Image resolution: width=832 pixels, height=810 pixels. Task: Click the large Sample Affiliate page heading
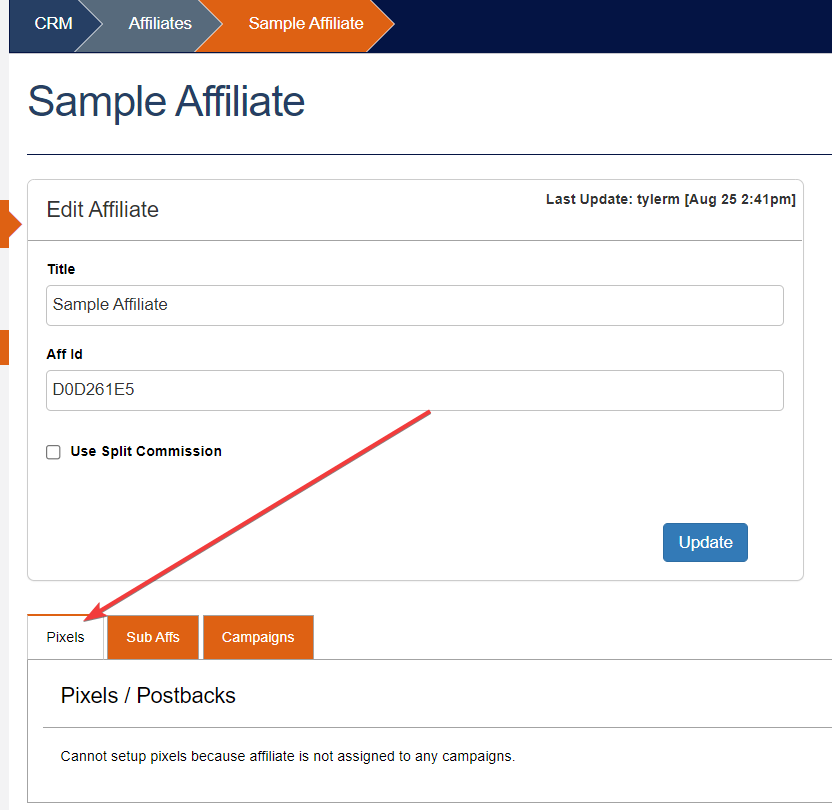166,102
